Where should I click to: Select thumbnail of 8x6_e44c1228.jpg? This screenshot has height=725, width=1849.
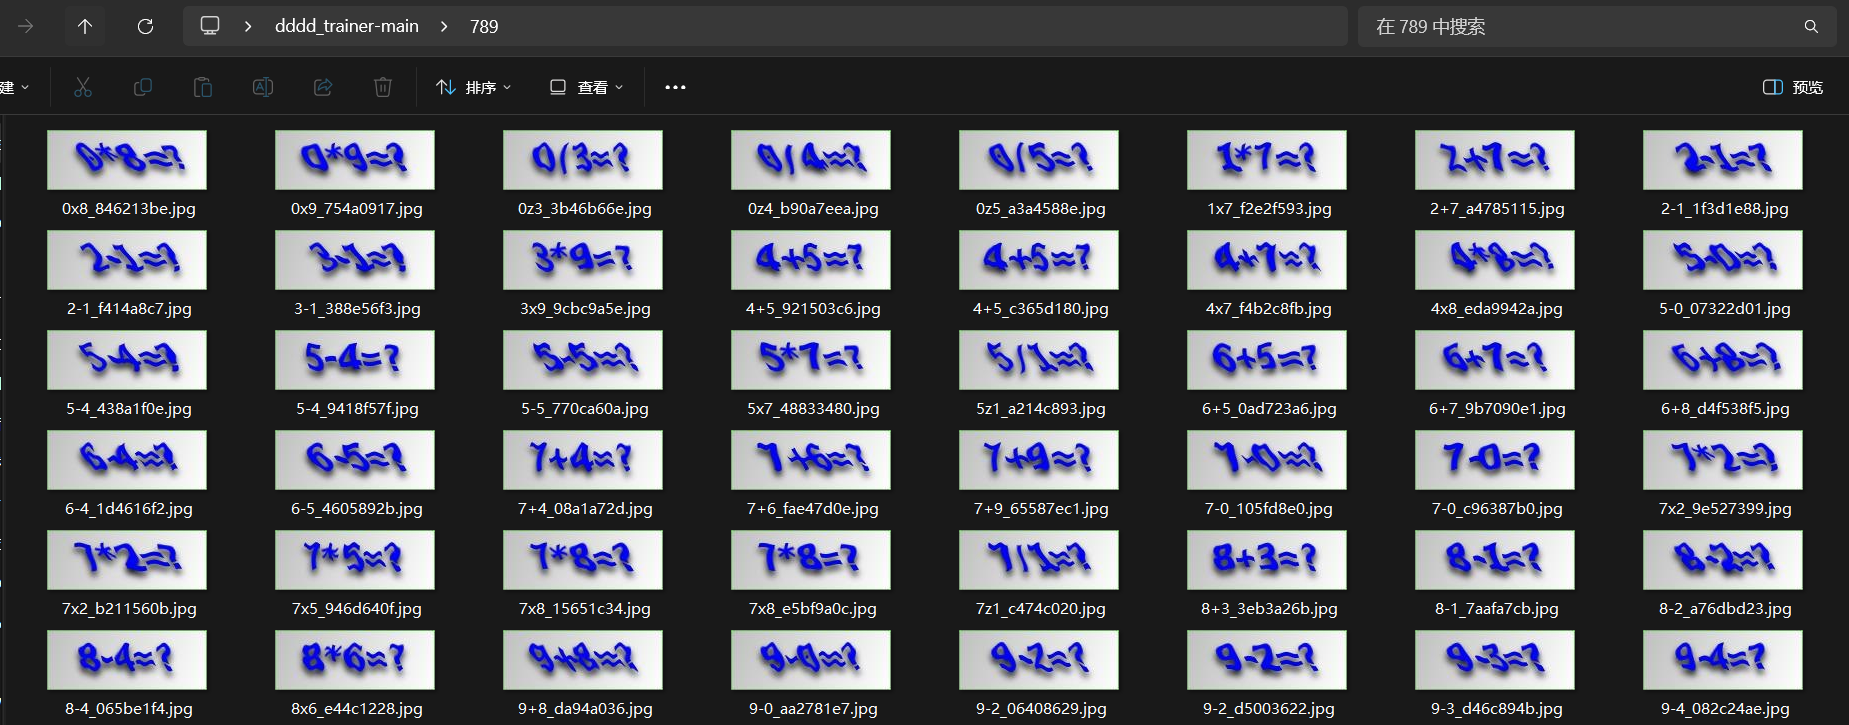355,660
